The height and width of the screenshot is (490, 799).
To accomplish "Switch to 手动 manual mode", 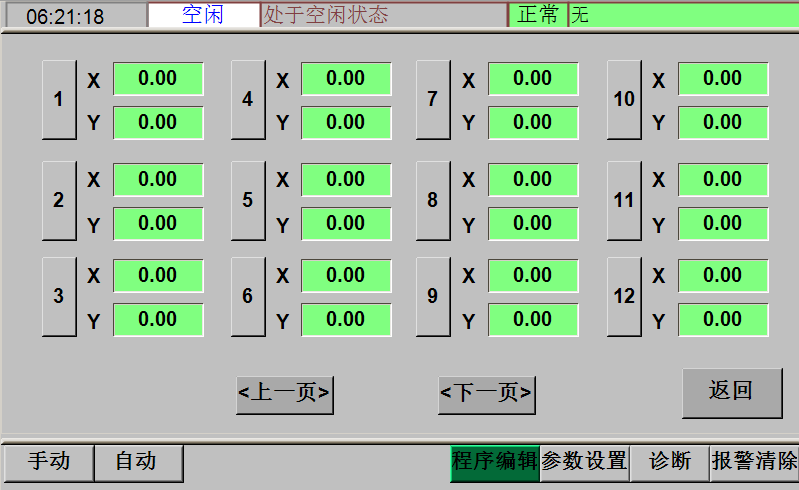I will pos(48,462).
